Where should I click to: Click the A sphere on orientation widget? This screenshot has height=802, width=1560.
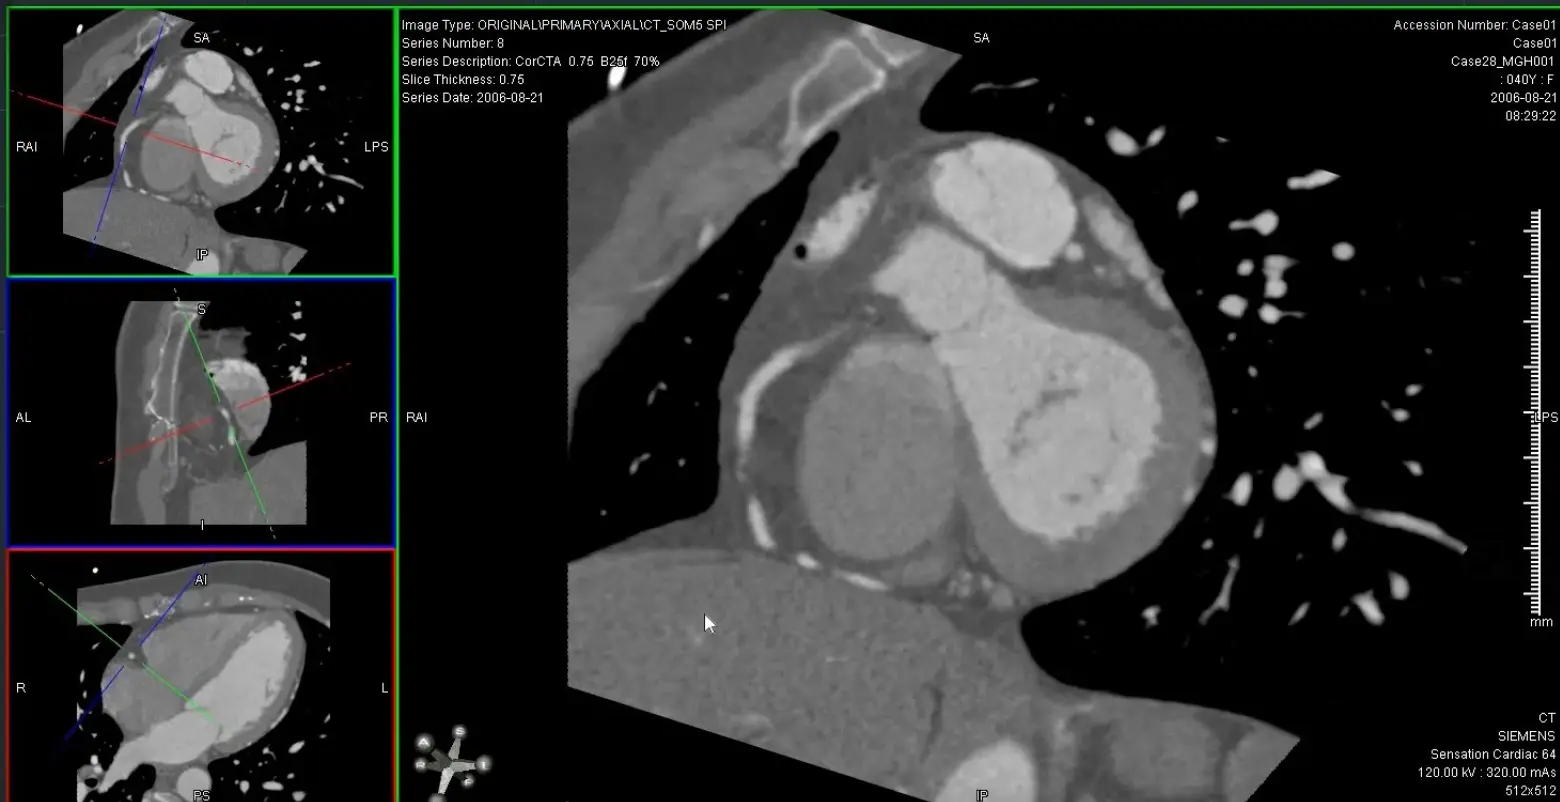[425, 743]
